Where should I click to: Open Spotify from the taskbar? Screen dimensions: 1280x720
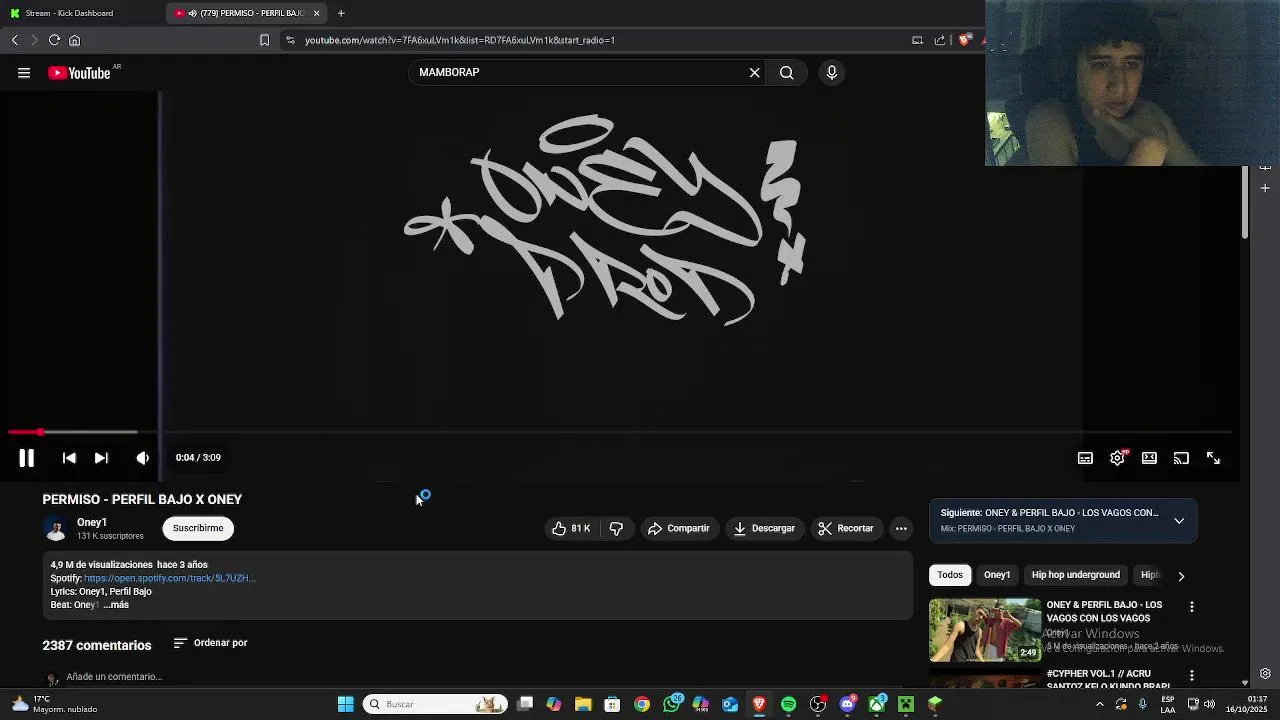[788, 704]
